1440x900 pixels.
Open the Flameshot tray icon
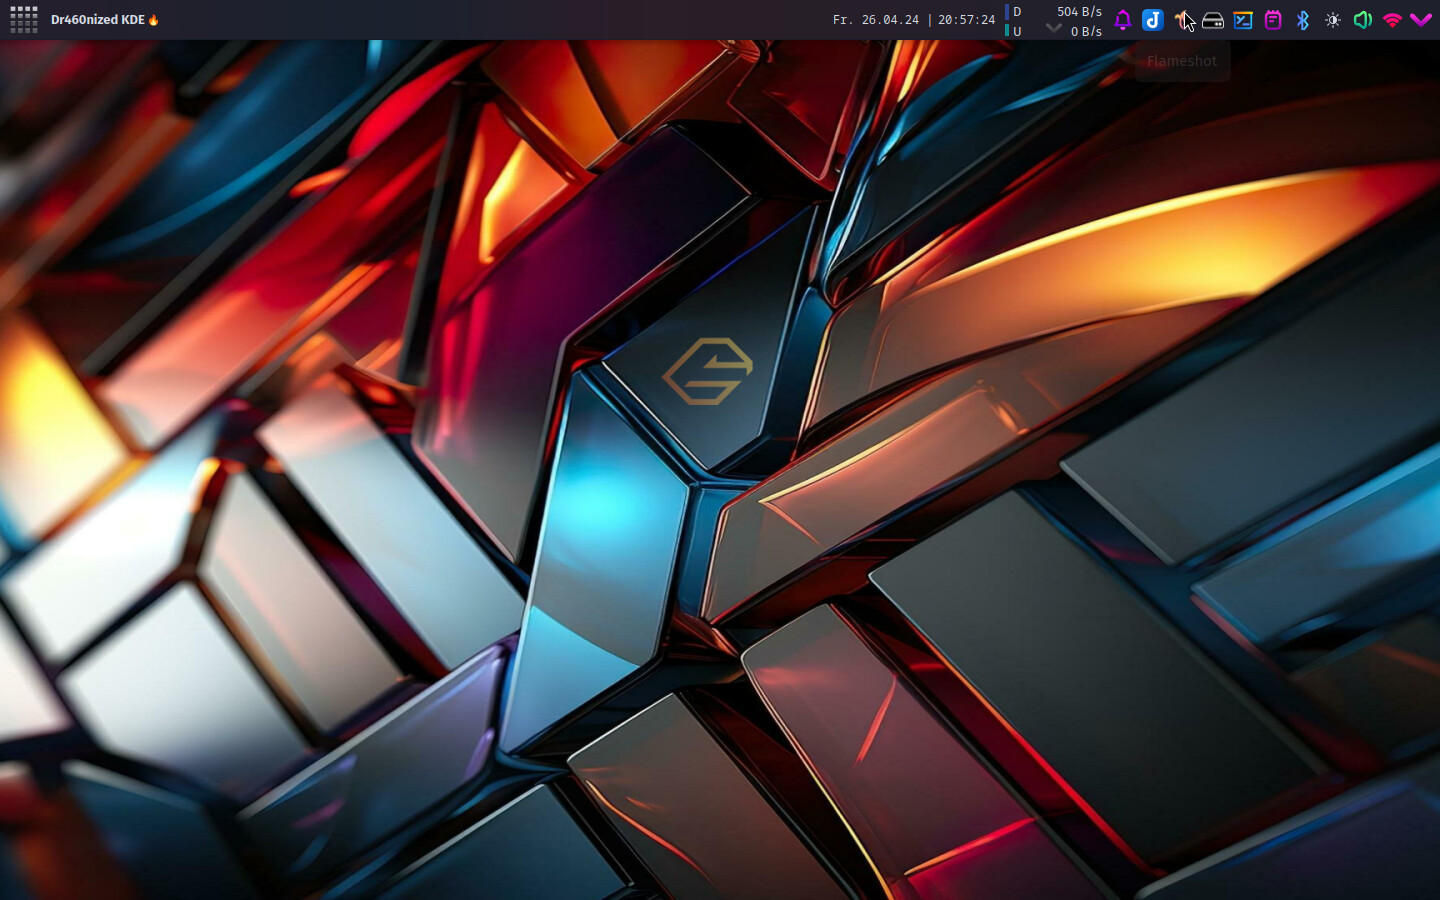(1183, 20)
